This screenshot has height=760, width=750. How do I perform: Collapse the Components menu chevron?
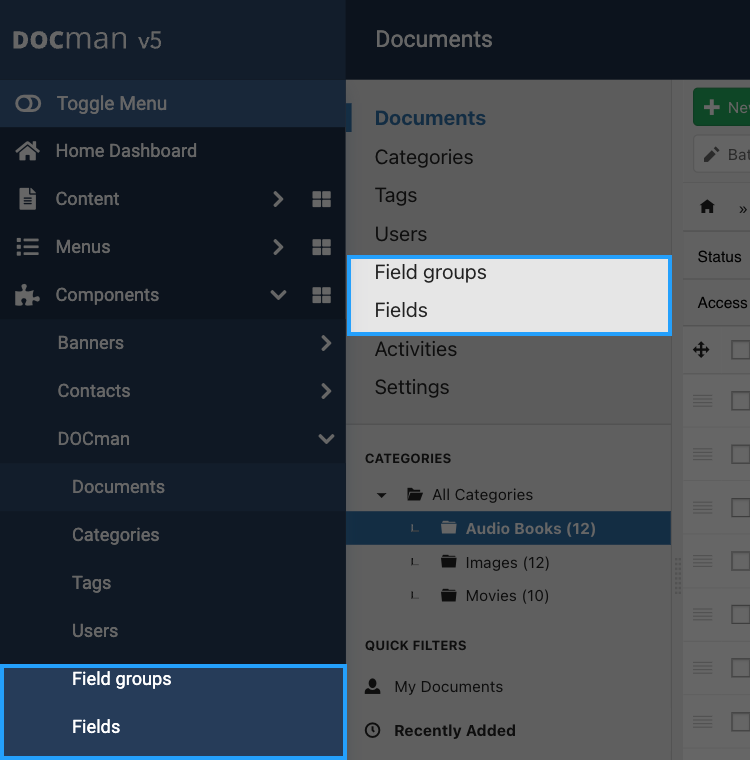(278, 295)
